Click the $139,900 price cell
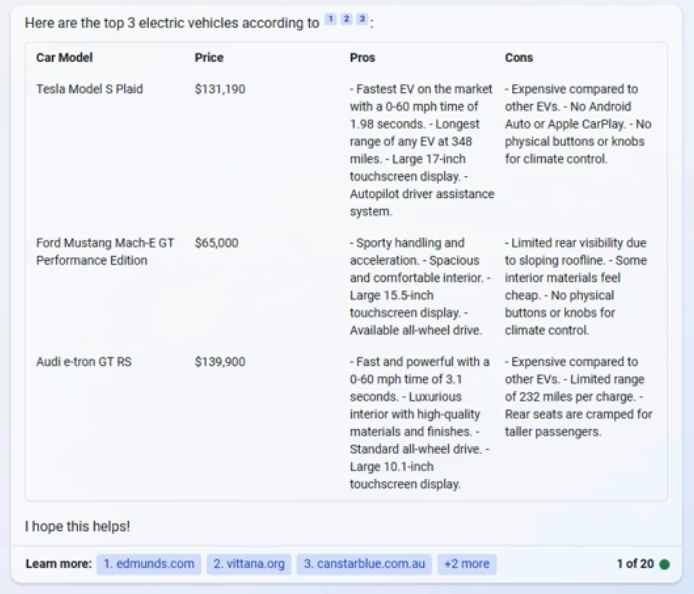Screen dimensions: 694x594 click(x=219, y=362)
